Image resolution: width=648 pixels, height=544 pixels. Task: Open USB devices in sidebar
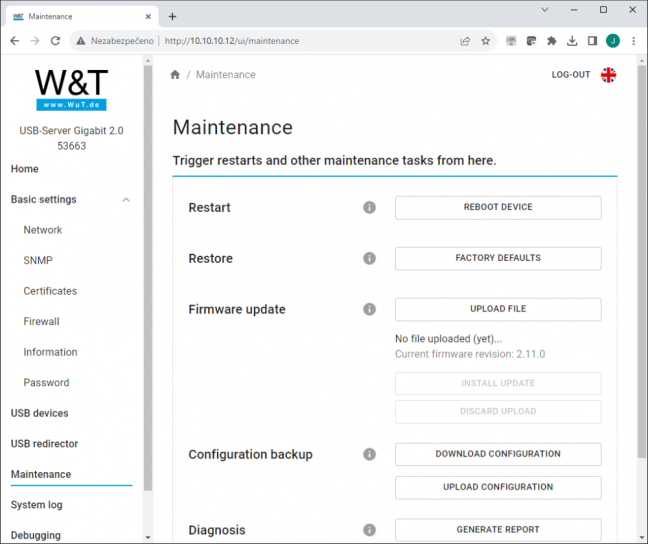click(x=40, y=413)
